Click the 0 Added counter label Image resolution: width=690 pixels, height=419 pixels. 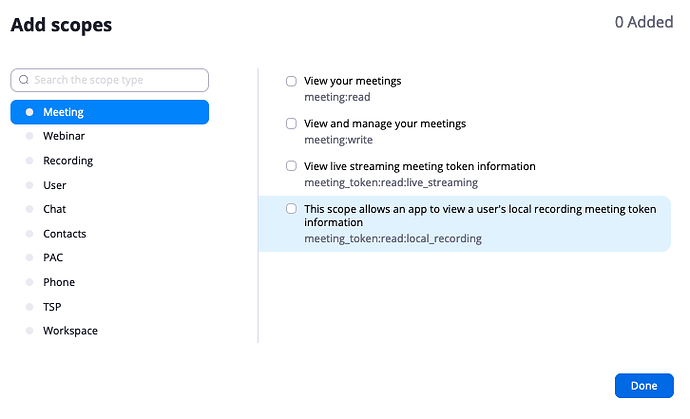pyautogui.click(x=643, y=23)
